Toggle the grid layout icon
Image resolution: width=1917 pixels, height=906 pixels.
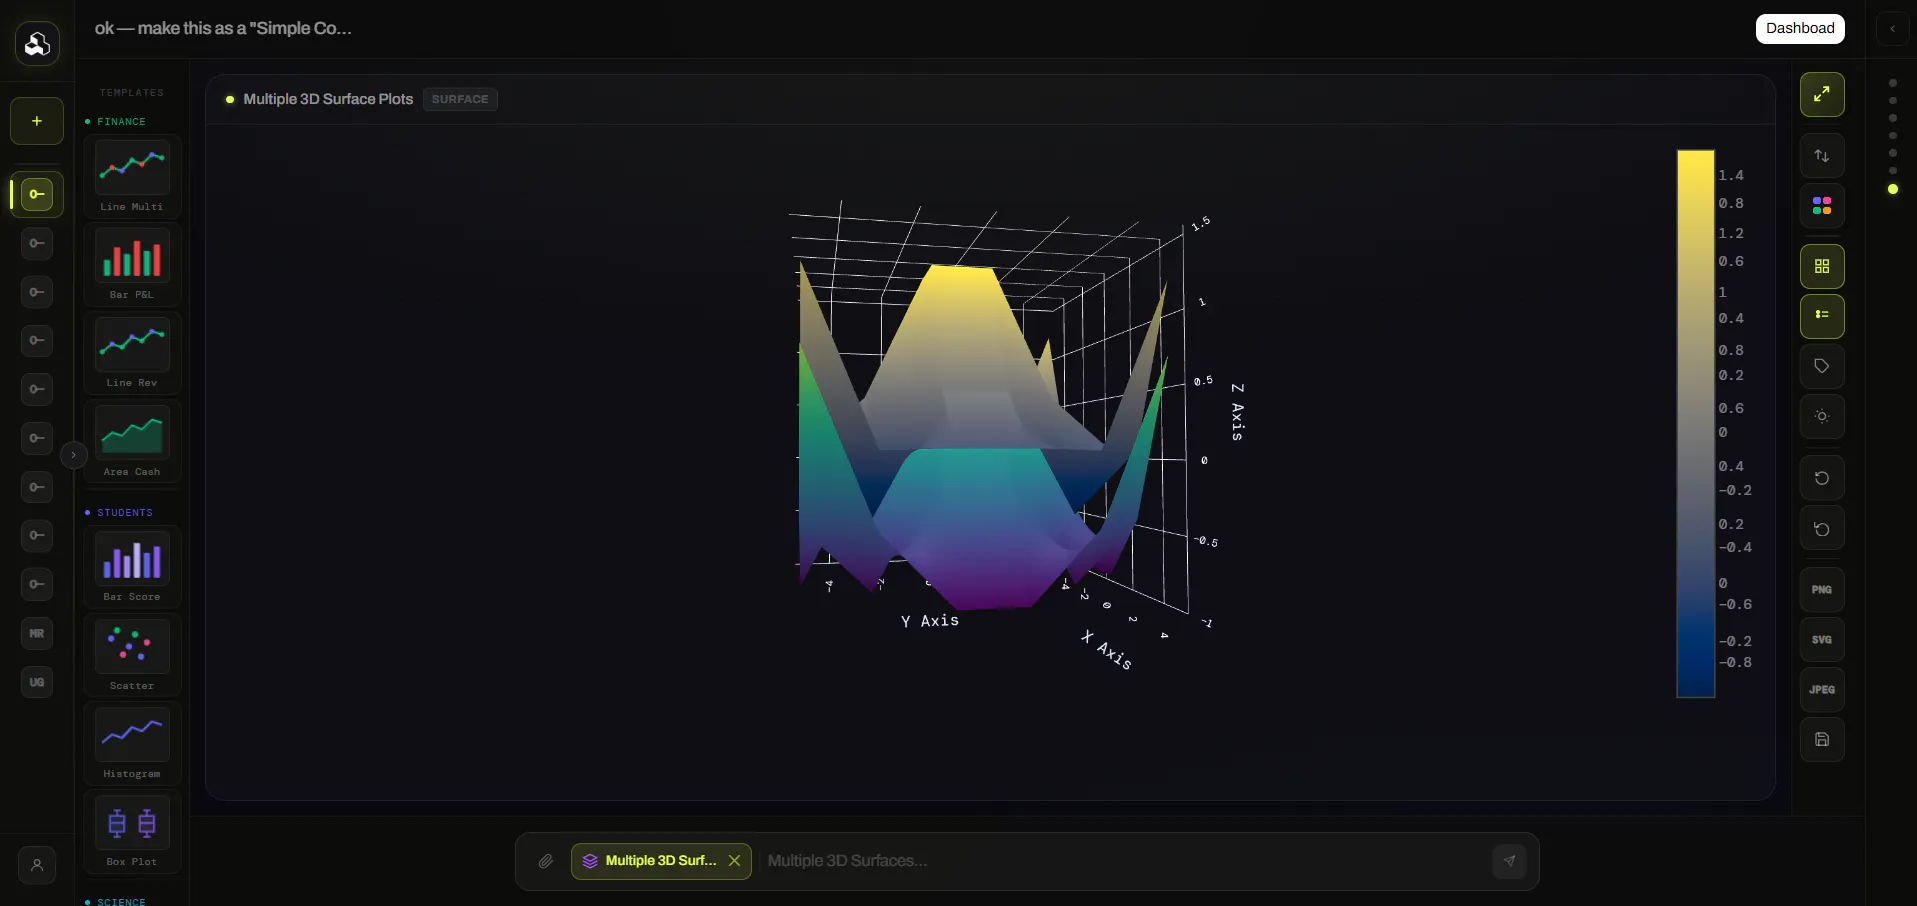[x=1822, y=266]
